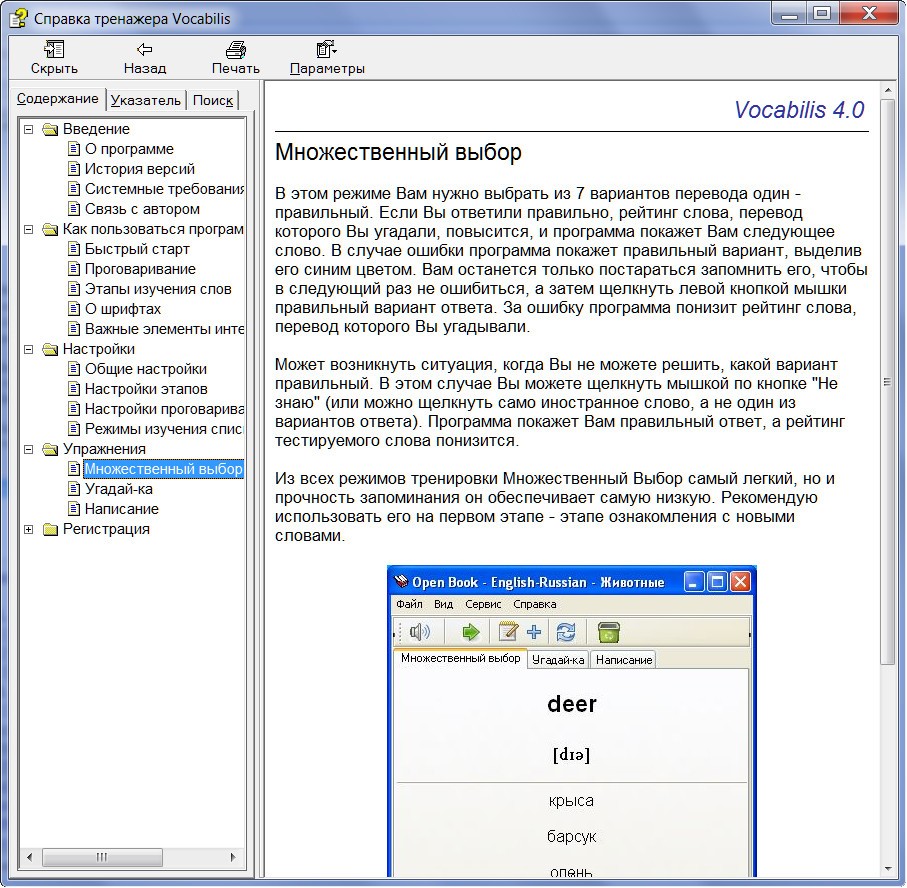907x888 pixels.
Task: Click the content vertical scrollbar thumb
Action: 887,382
